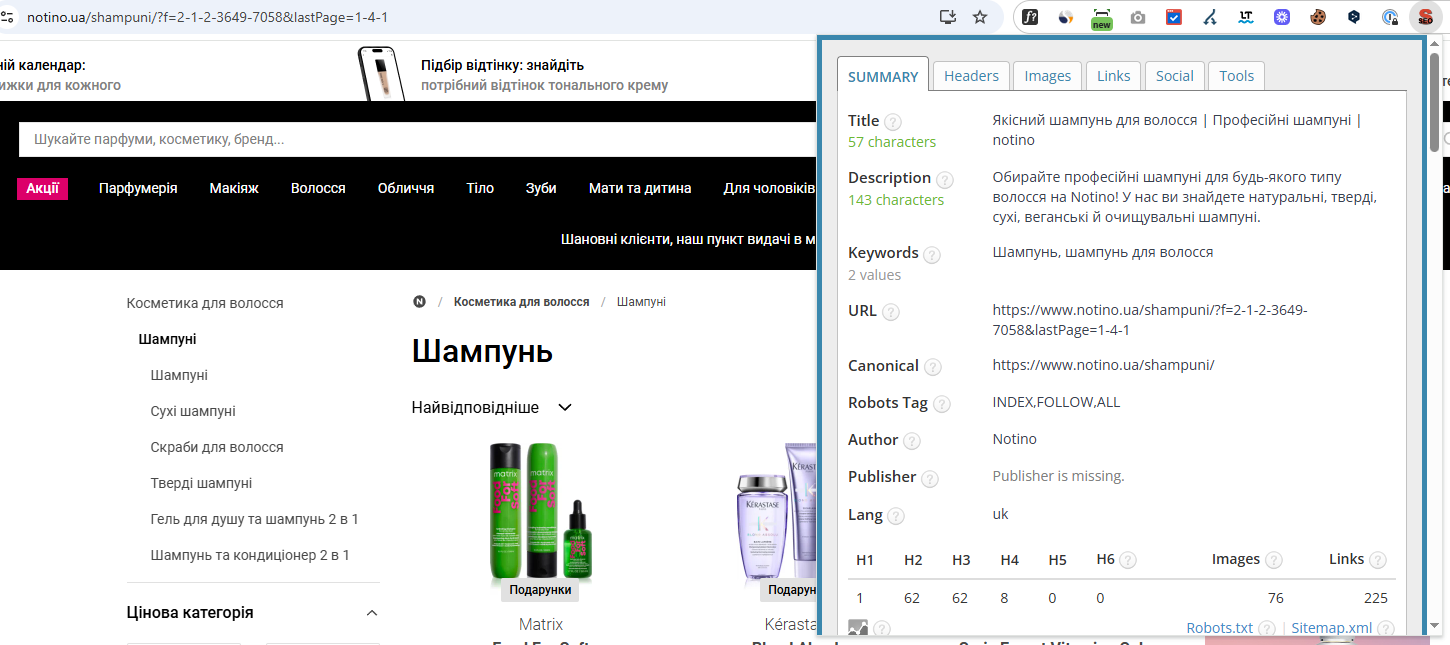Open the cookie editor extension icon
Screen dimensions: 1450x645
click(x=1318, y=17)
